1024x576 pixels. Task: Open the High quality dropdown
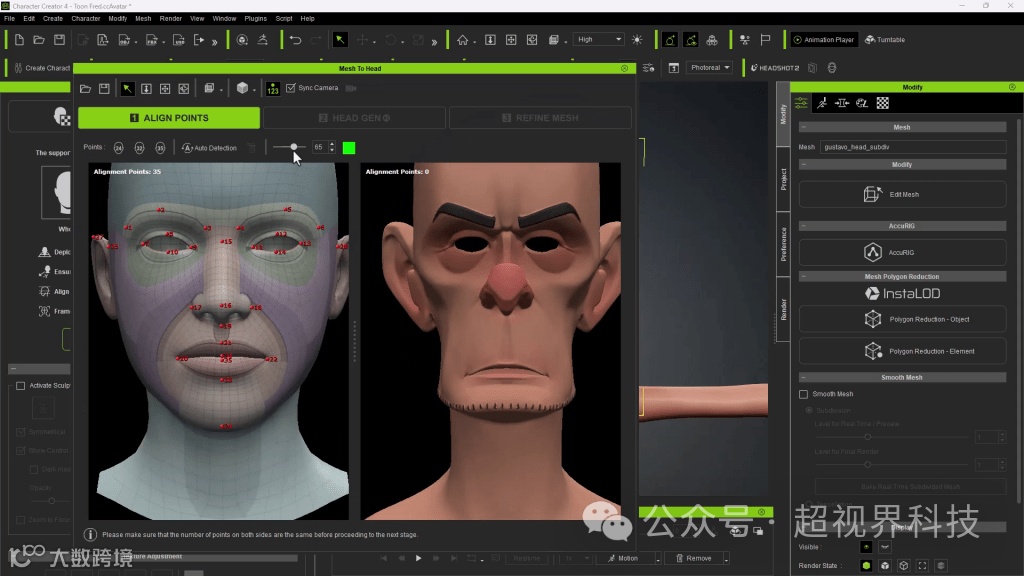(x=599, y=39)
